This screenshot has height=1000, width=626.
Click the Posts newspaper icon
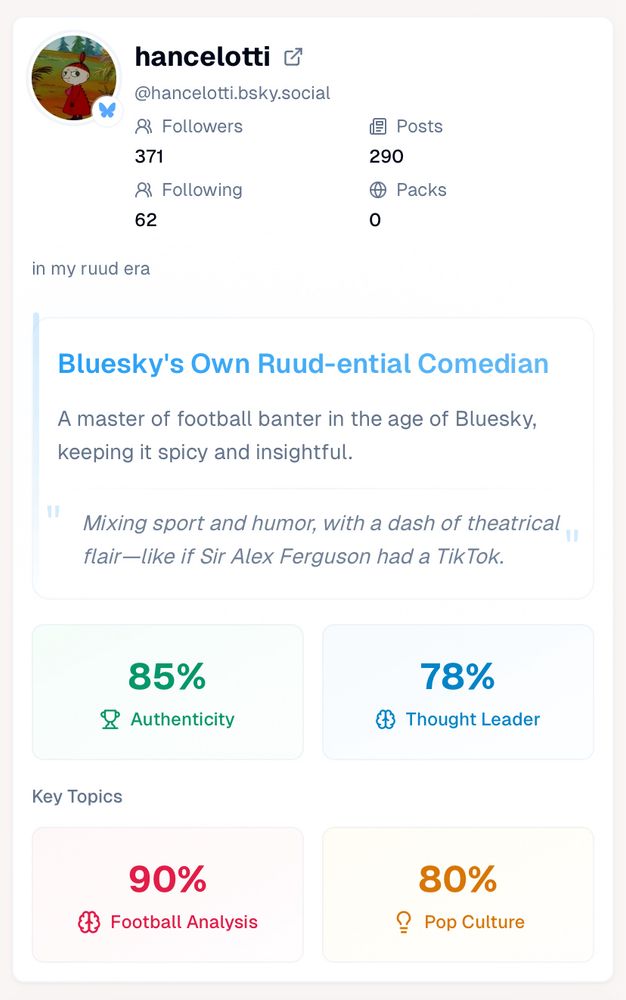coord(378,127)
